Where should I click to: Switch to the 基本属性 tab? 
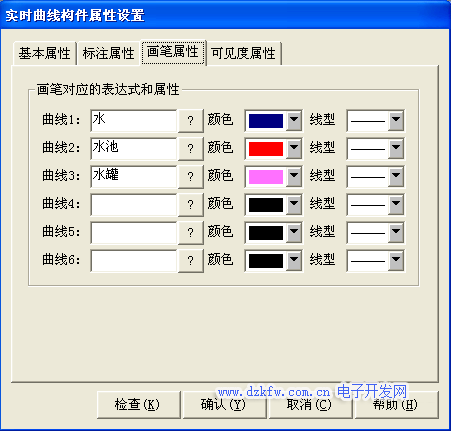pyautogui.click(x=45, y=53)
